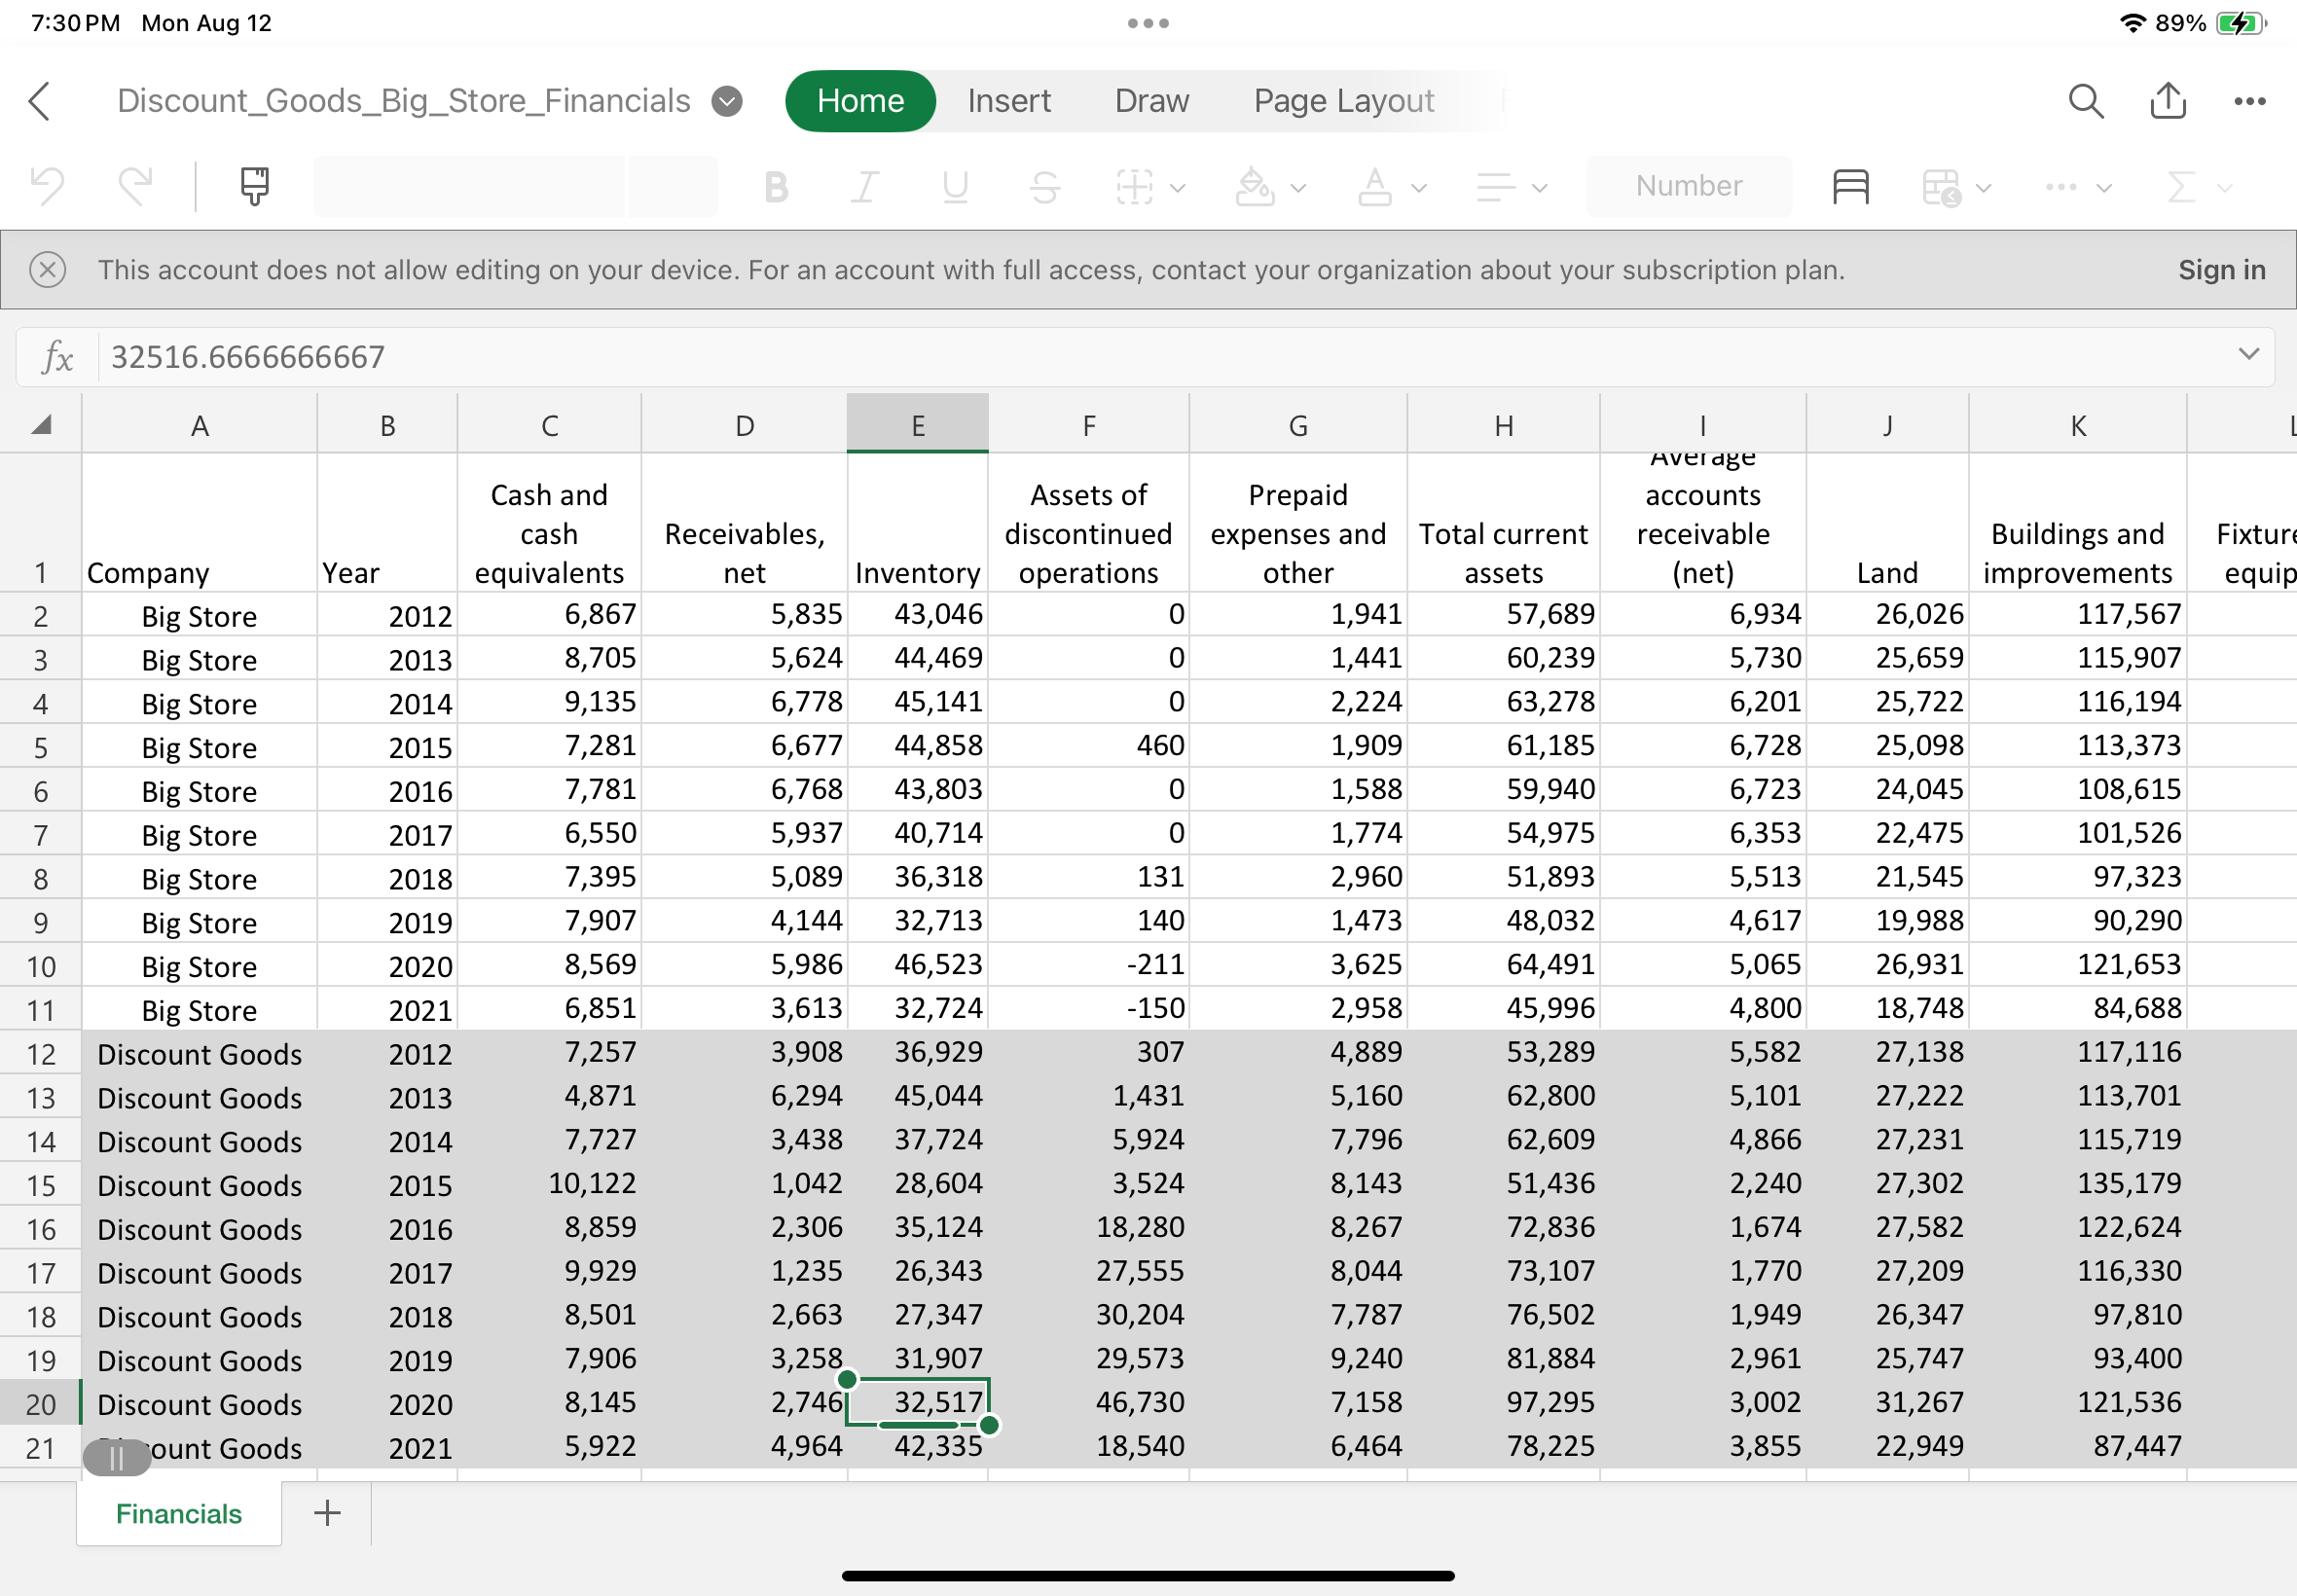Expand the workbook name dropdown
The image size is (2297, 1596).
(726, 100)
